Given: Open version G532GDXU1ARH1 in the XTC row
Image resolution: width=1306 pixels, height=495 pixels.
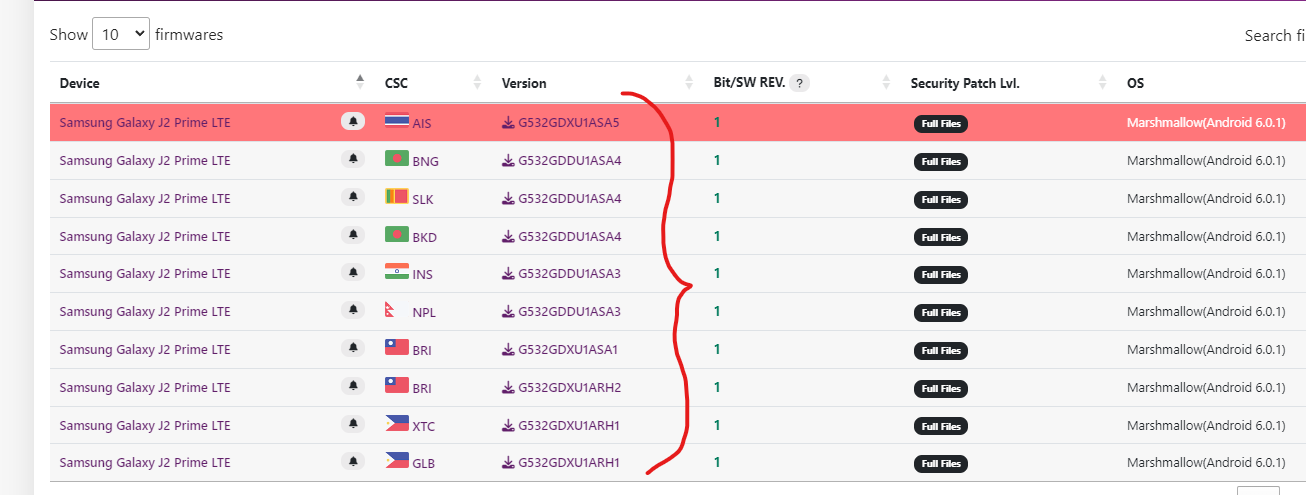Looking at the screenshot, I should pyautogui.click(x=569, y=426).
